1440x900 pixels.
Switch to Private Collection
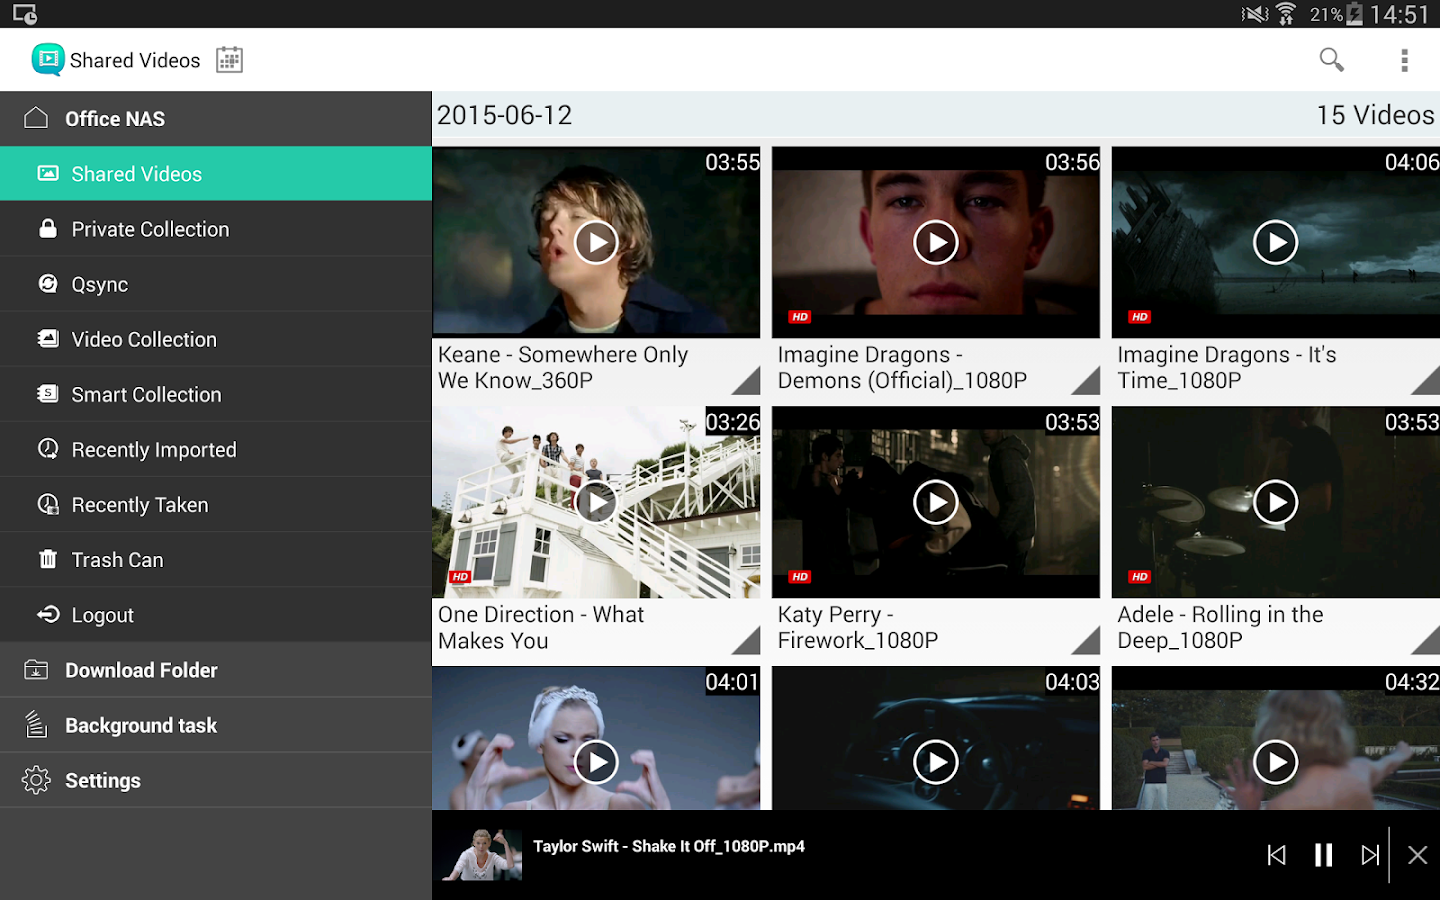(150, 229)
